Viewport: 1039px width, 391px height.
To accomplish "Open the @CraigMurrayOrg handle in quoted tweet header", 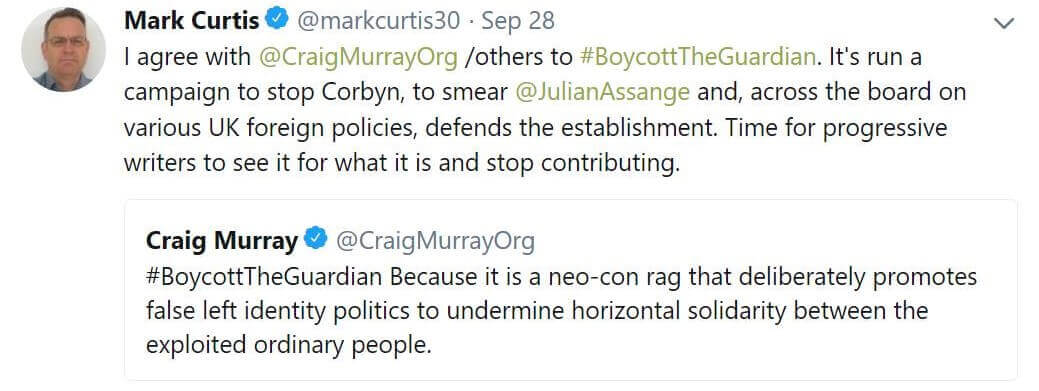I will [x=435, y=241].
